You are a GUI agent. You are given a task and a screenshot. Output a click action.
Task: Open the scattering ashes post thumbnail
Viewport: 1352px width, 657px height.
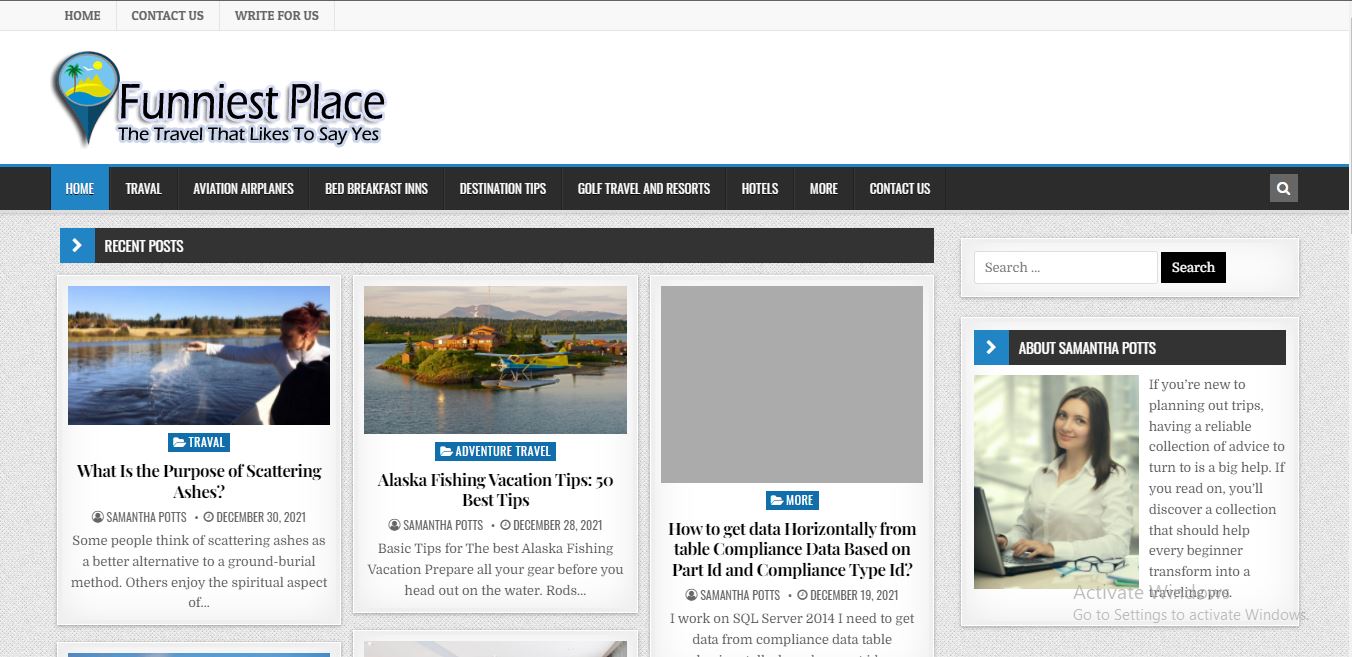point(199,355)
